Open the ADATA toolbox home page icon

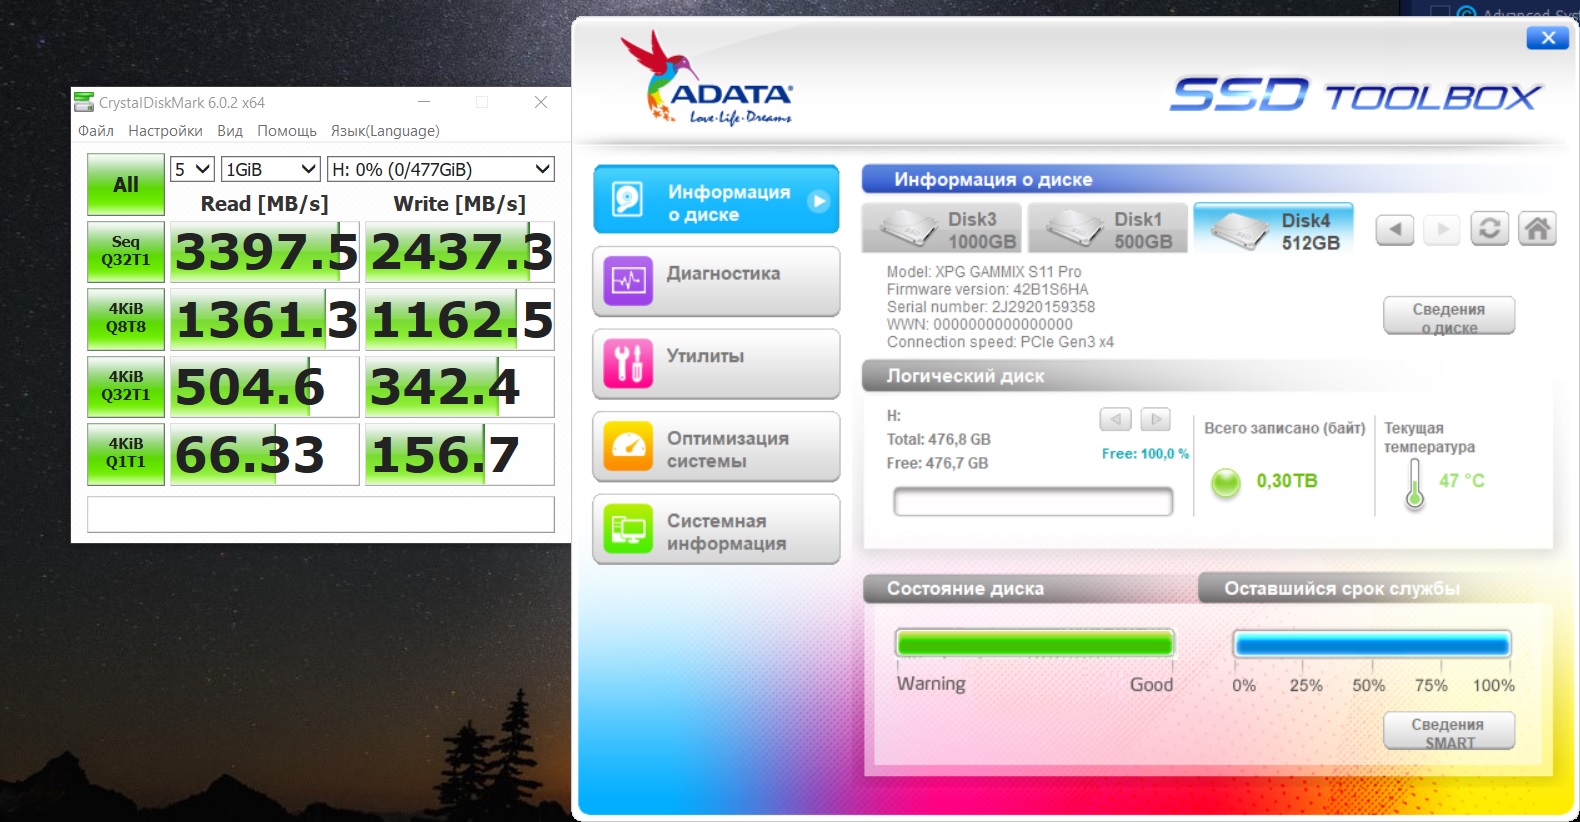(1537, 229)
